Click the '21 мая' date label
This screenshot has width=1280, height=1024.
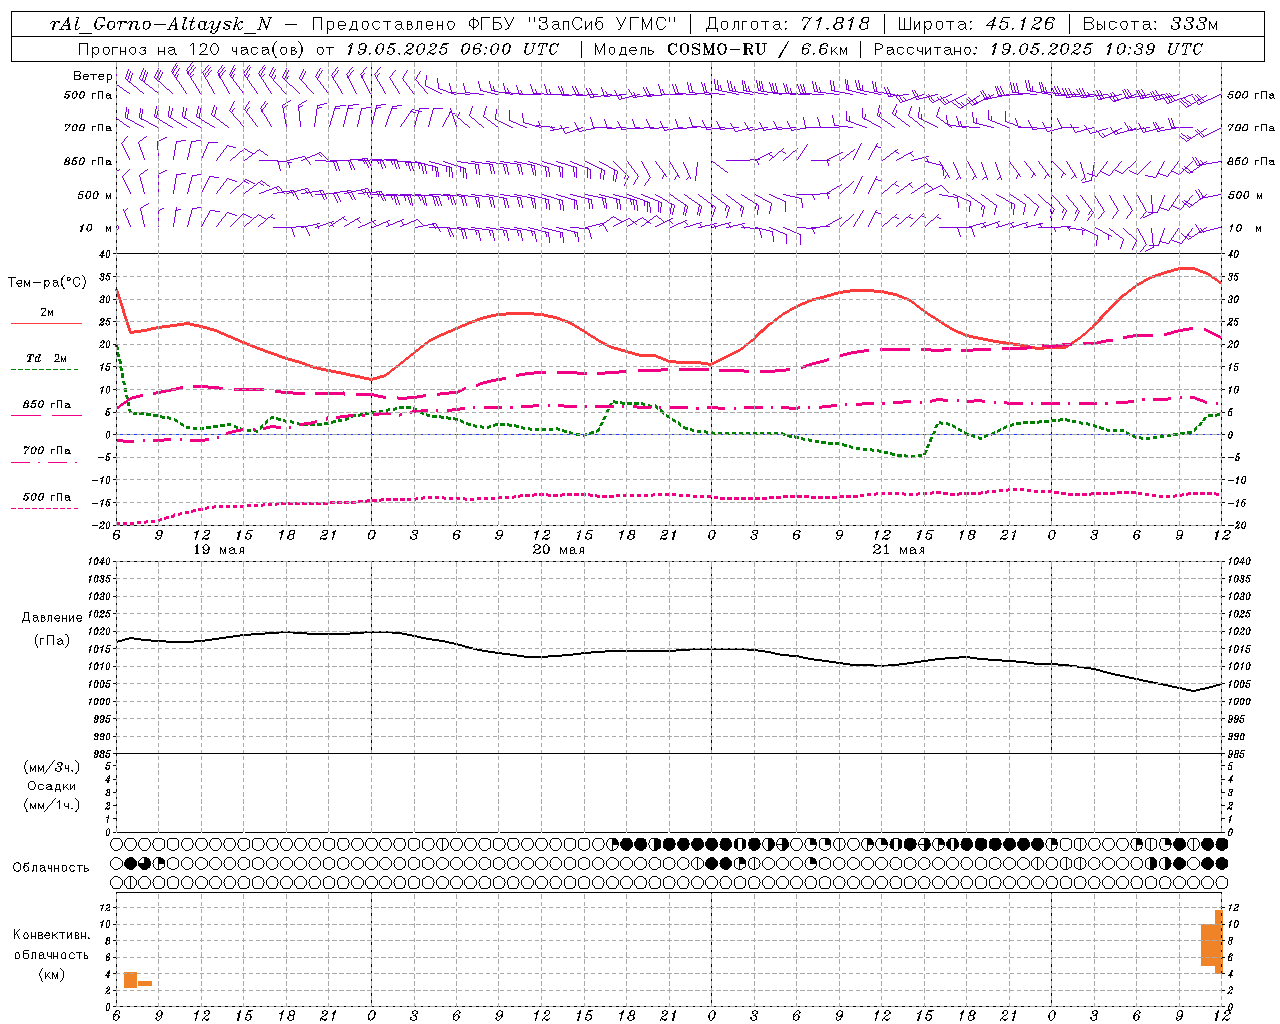pyautogui.click(x=898, y=550)
